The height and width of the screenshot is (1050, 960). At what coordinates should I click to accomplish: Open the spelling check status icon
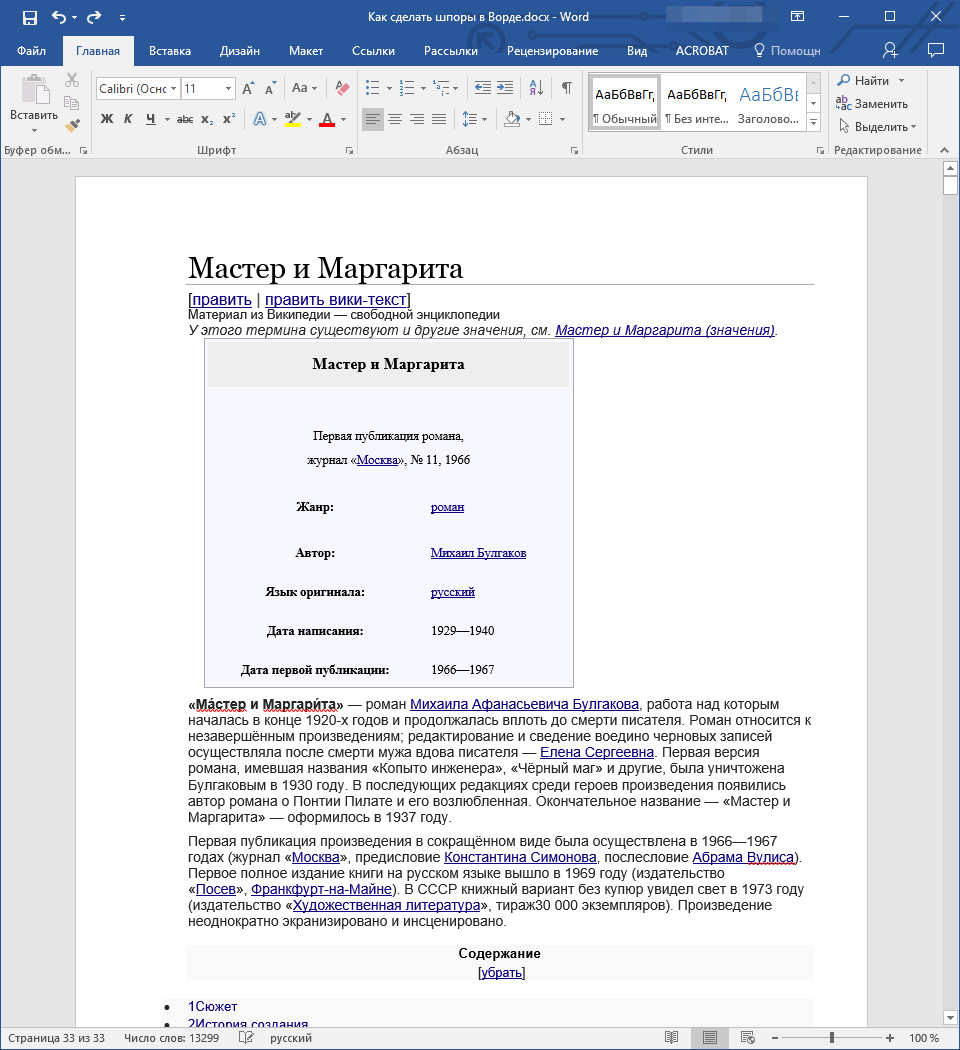[x=246, y=1038]
